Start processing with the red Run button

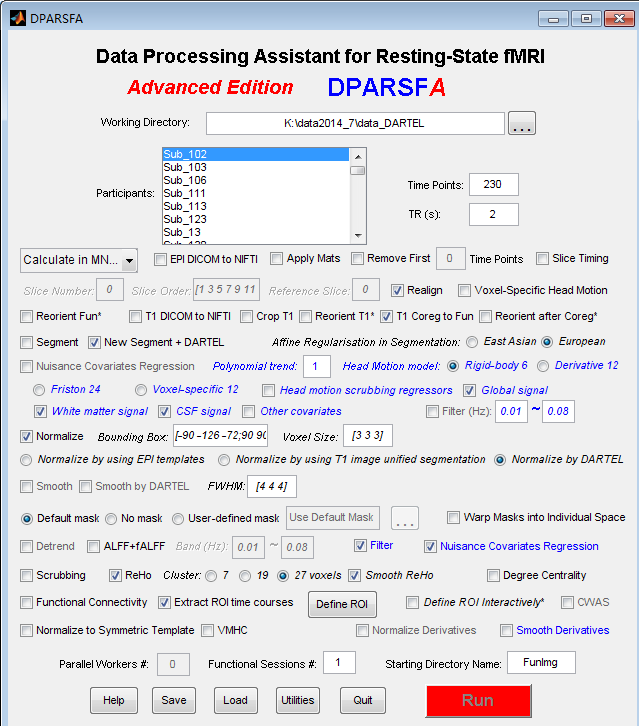point(478,701)
